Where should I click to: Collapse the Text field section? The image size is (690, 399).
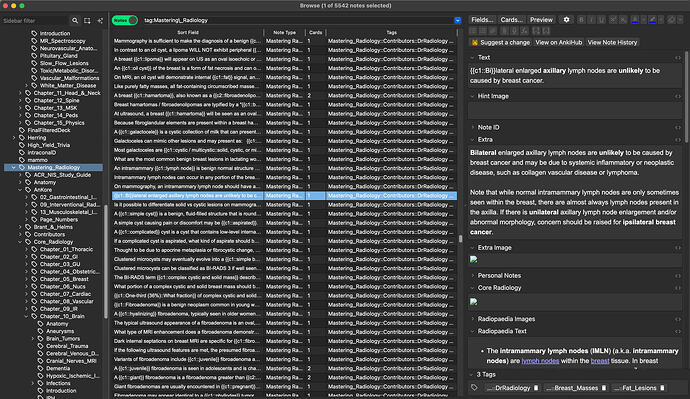[473, 58]
